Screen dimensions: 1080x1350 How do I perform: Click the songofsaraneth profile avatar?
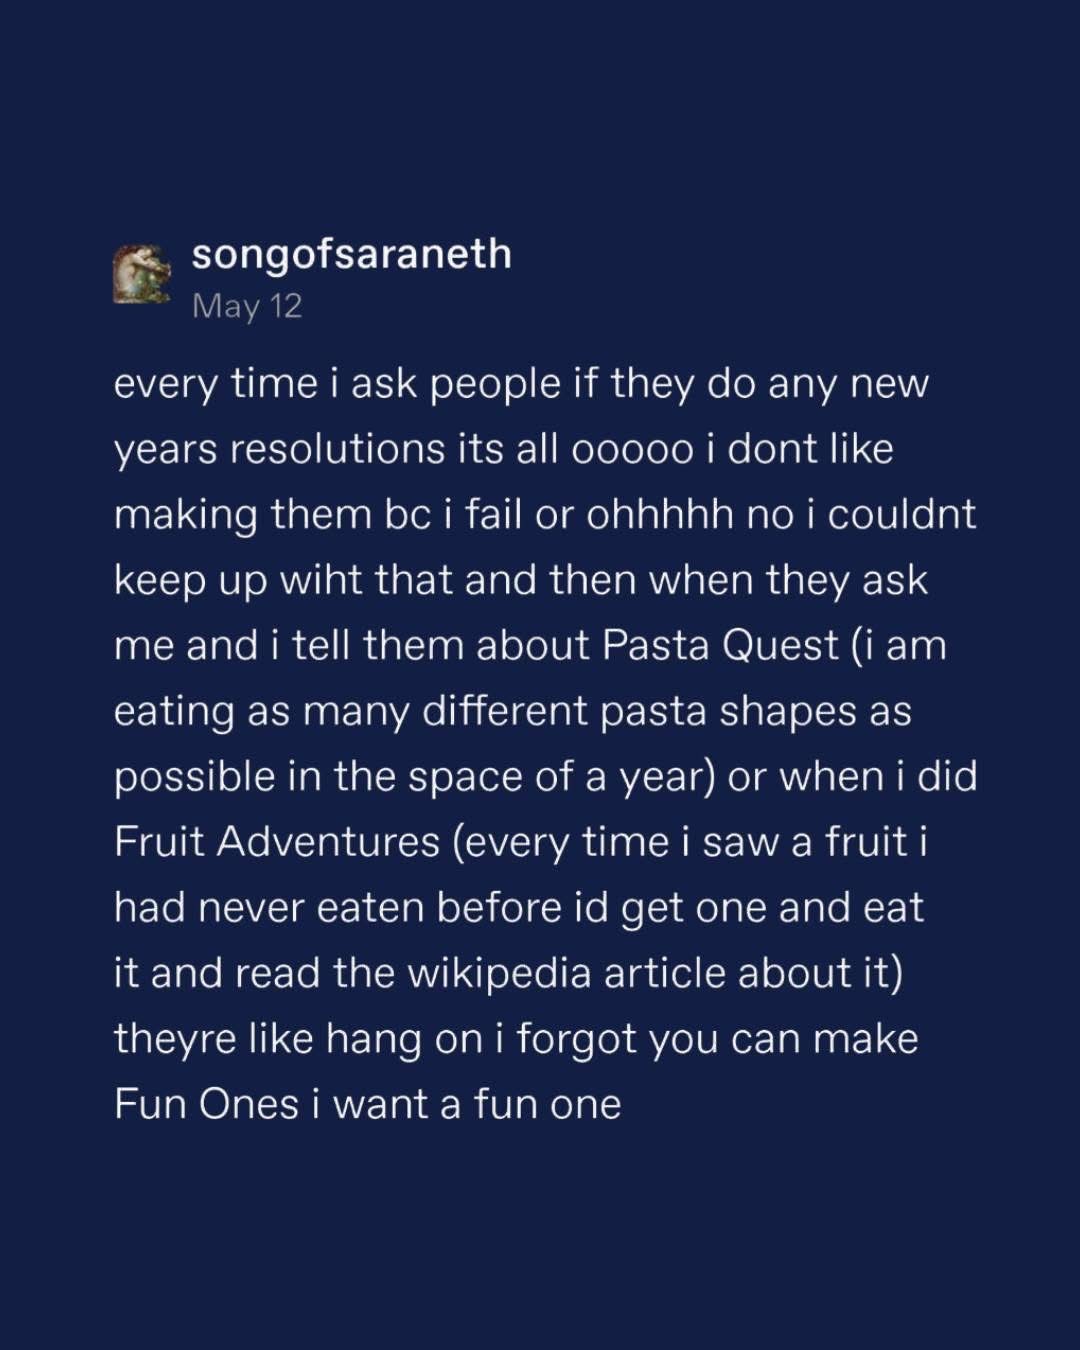[x=143, y=274]
